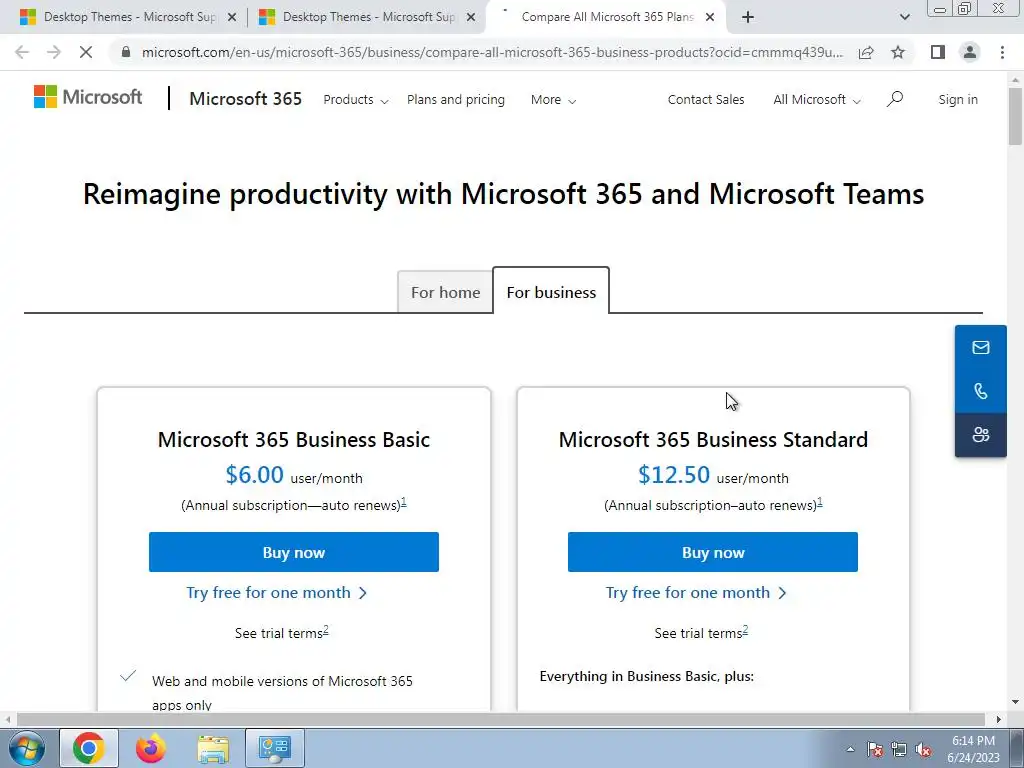Click the $6.00 price text
The width and height of the screenshot is (1024, 768).
254,474
